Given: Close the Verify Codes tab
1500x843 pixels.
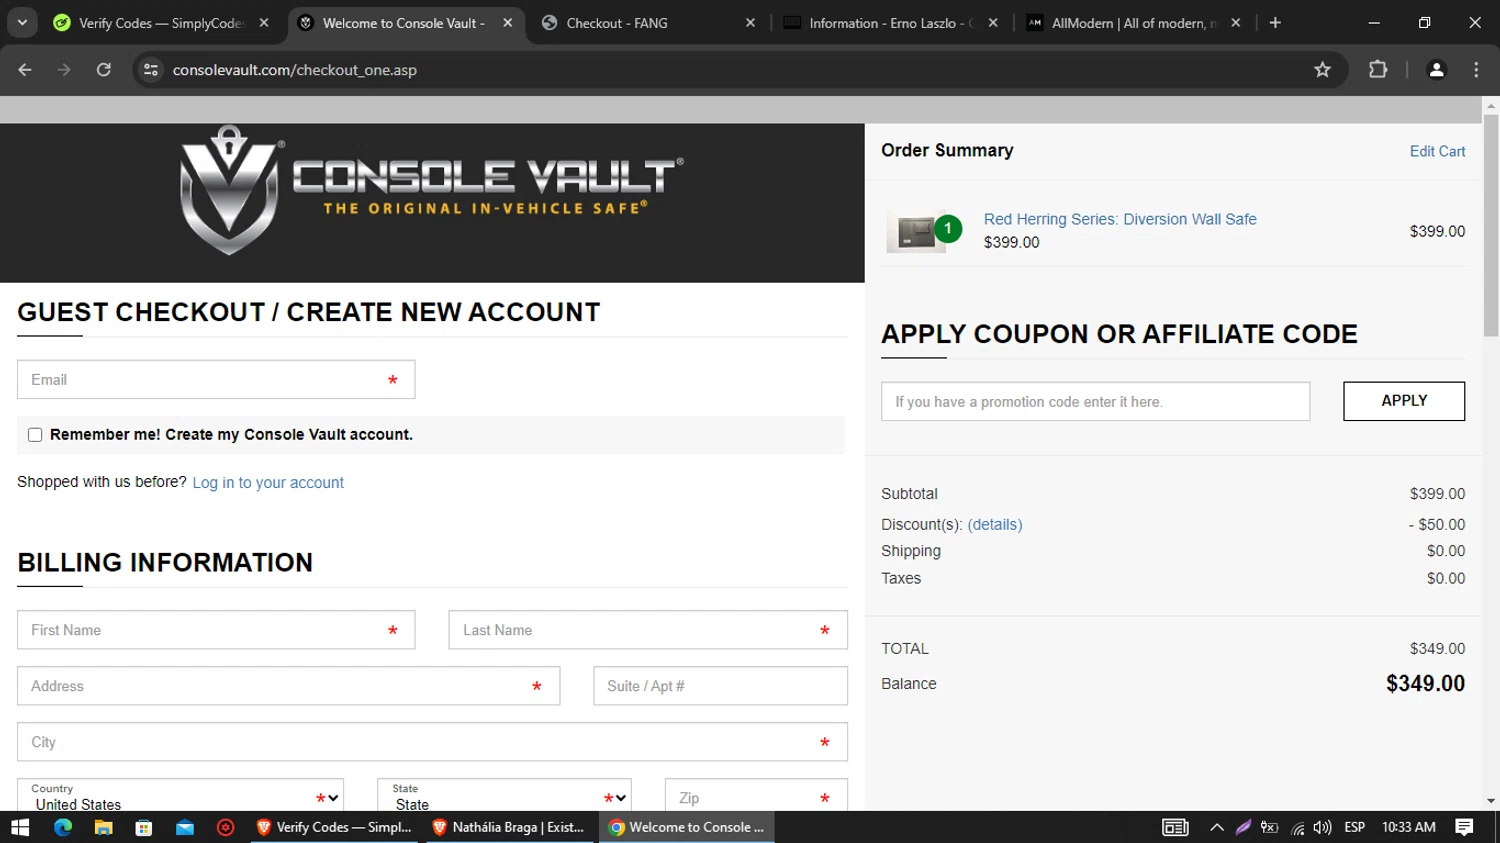Looking at the screenshot, I should coord(264,23).
